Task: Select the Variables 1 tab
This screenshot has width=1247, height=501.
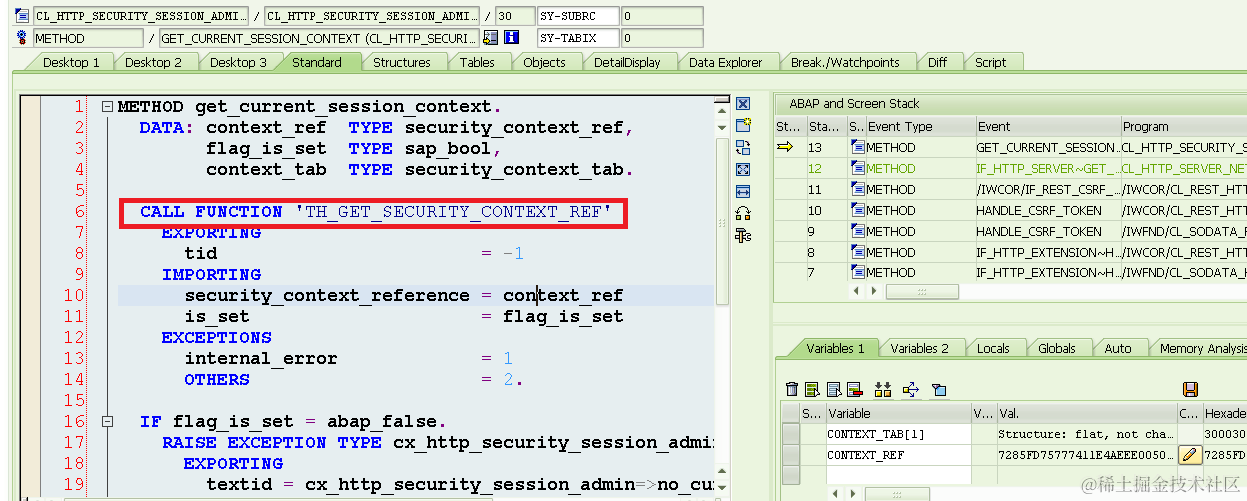Action: (x=835, y=348)
